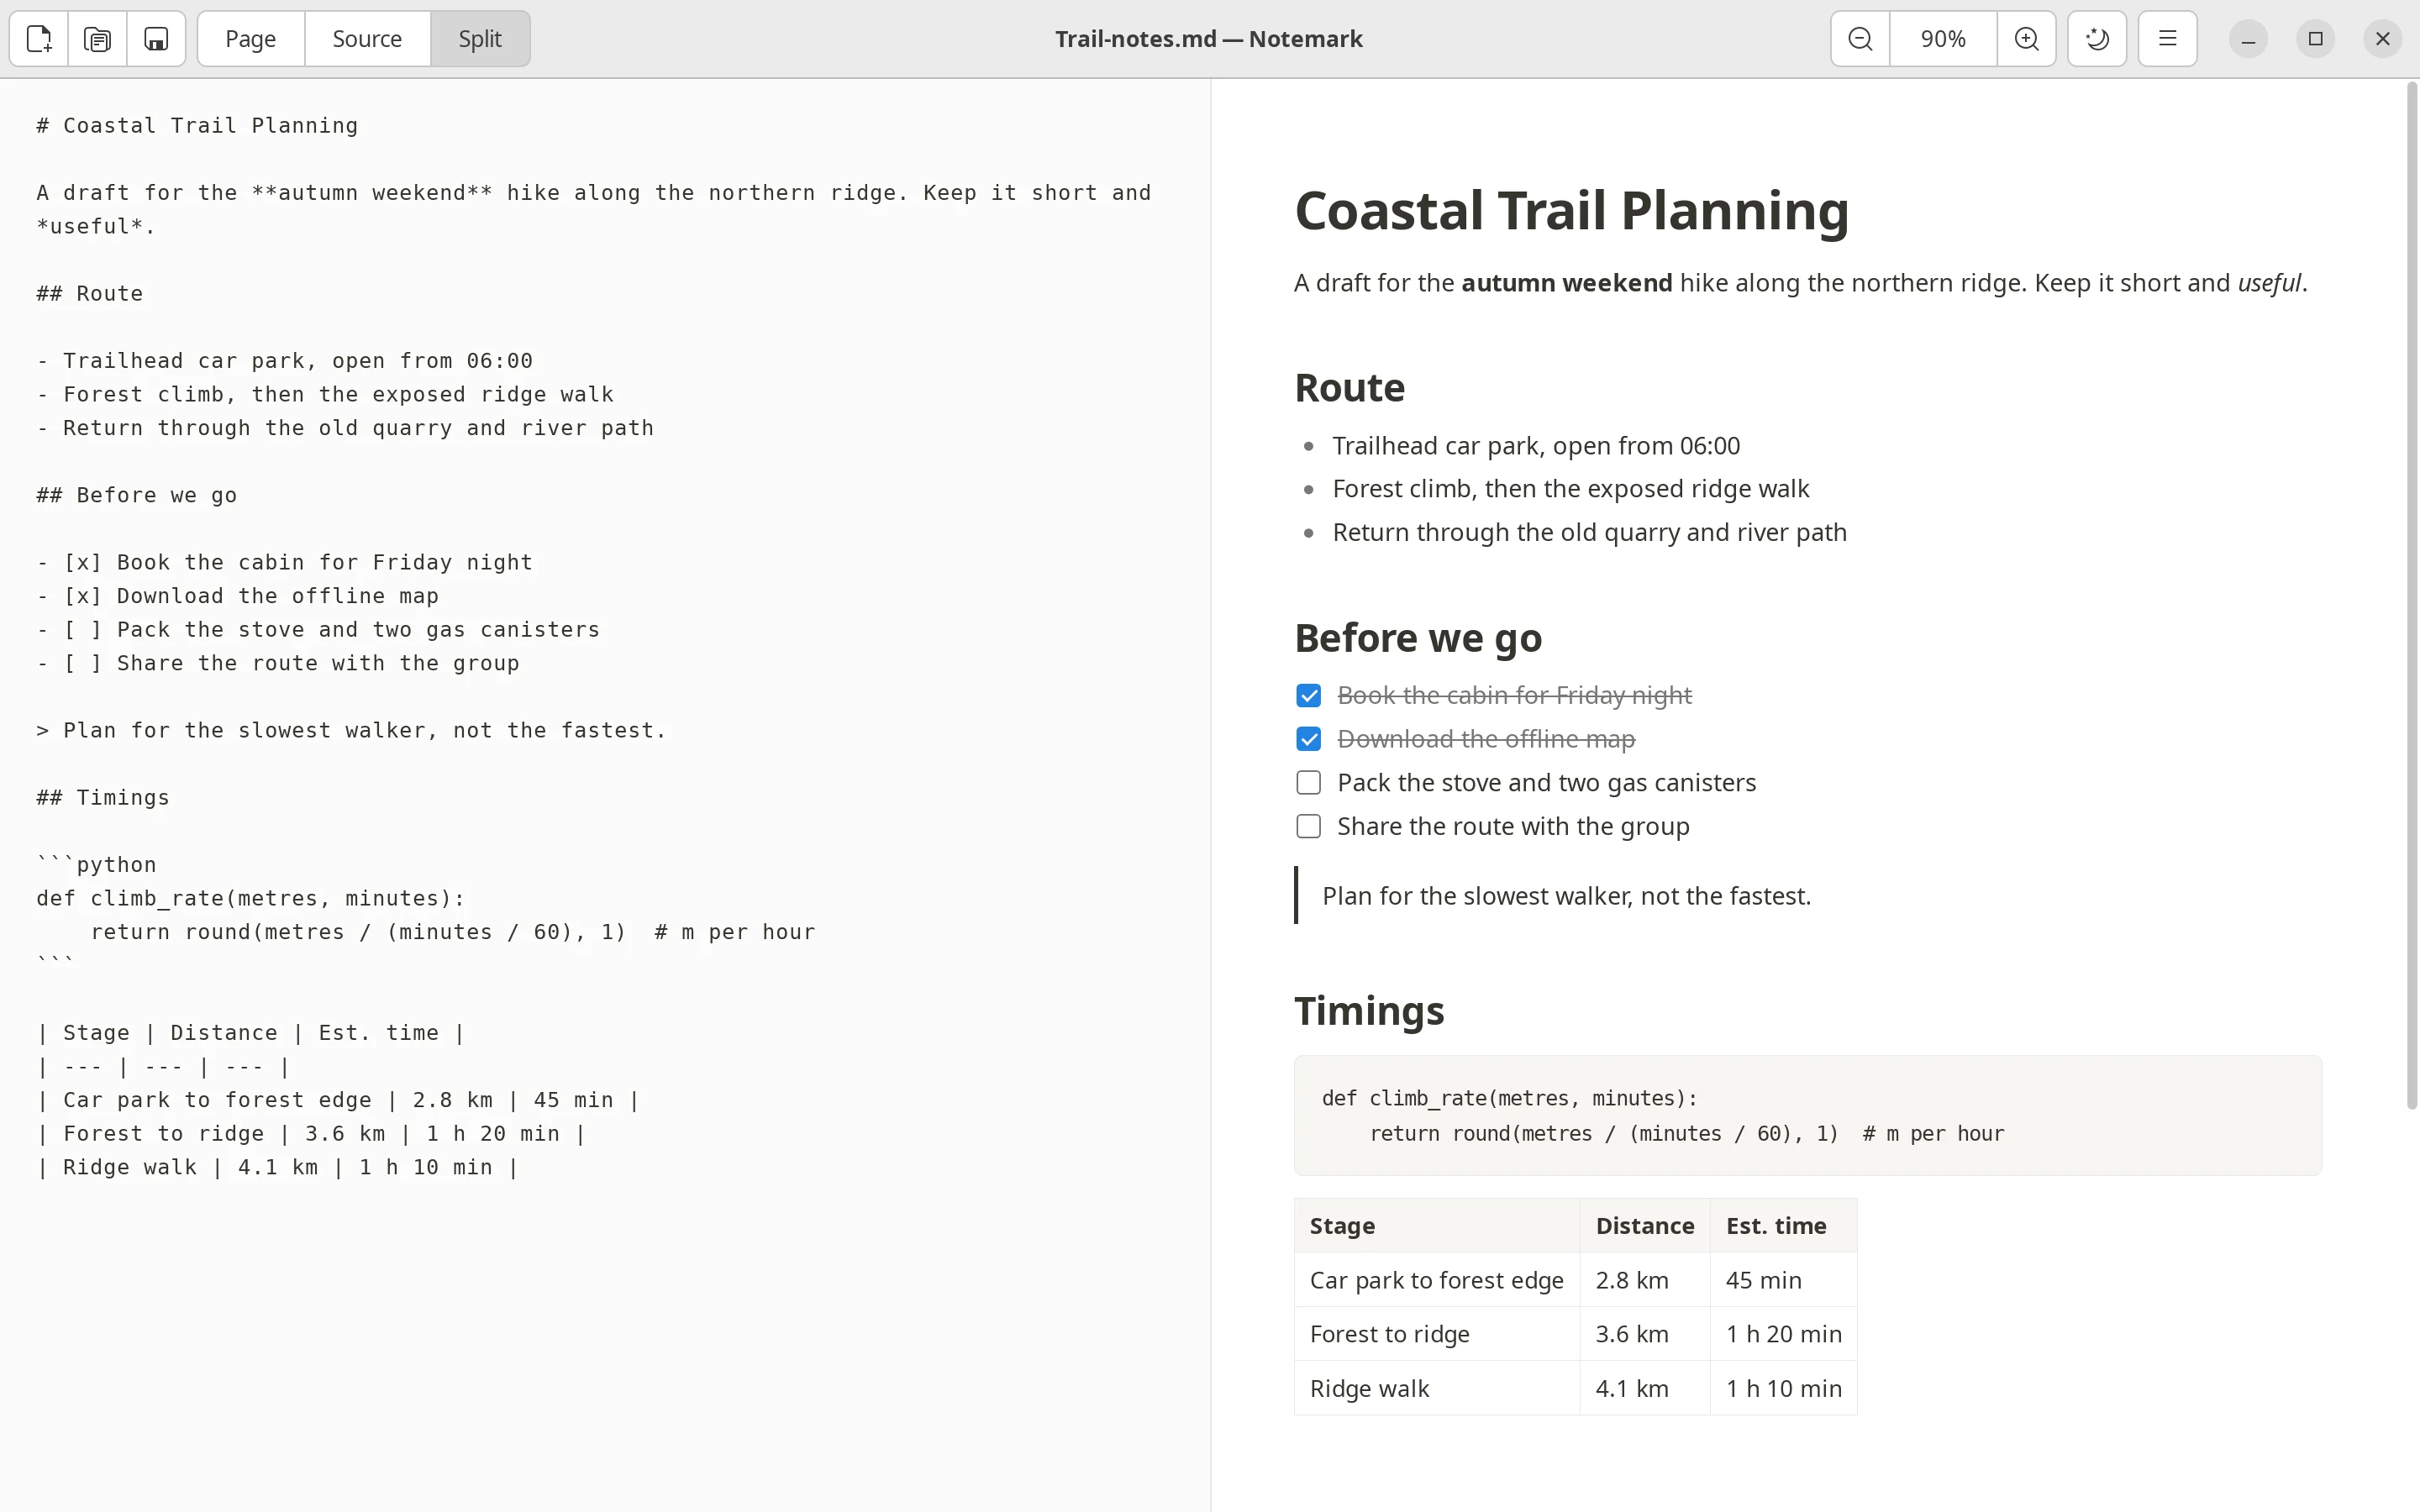Open the documents browser icon
The image size is (2420, 1512).
point(97,39)
